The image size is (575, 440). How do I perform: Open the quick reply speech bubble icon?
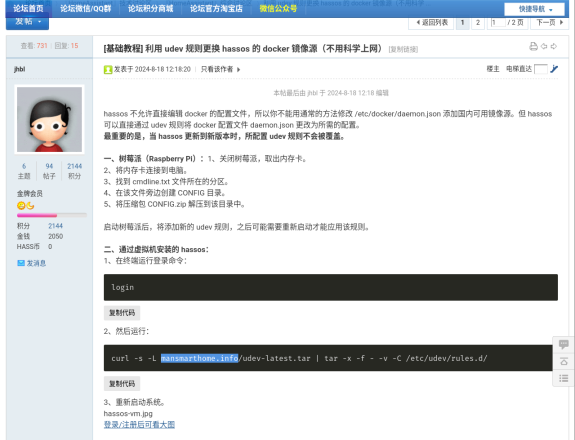coord(564,344)
